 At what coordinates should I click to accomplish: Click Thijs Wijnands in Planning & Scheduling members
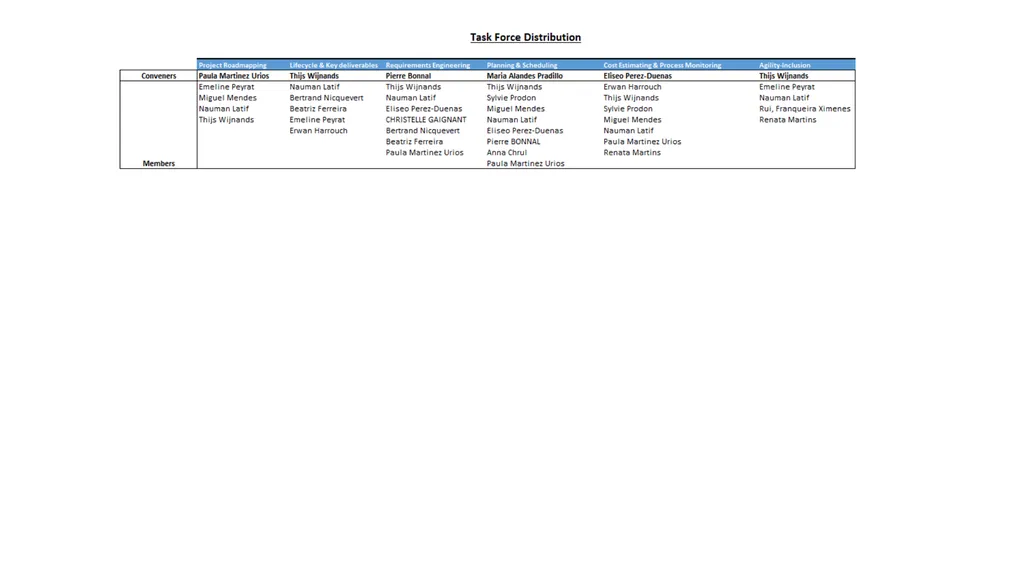coord(515,87)
